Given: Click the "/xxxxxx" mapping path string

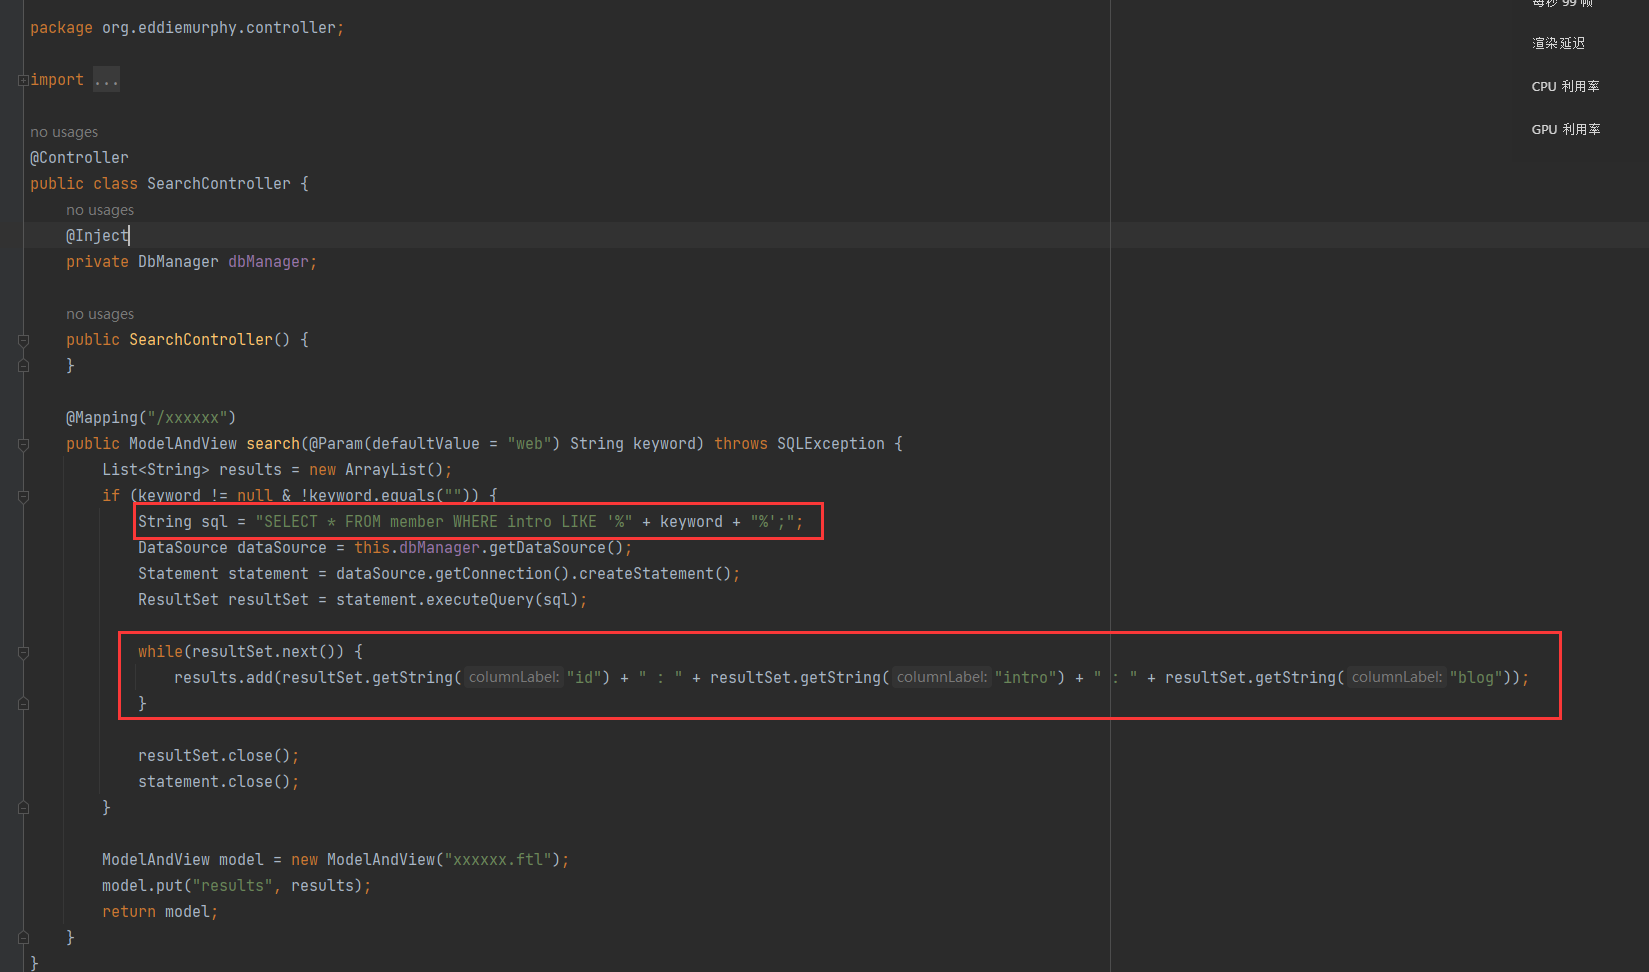Looking at the screenshot, I should pos(187,418).
